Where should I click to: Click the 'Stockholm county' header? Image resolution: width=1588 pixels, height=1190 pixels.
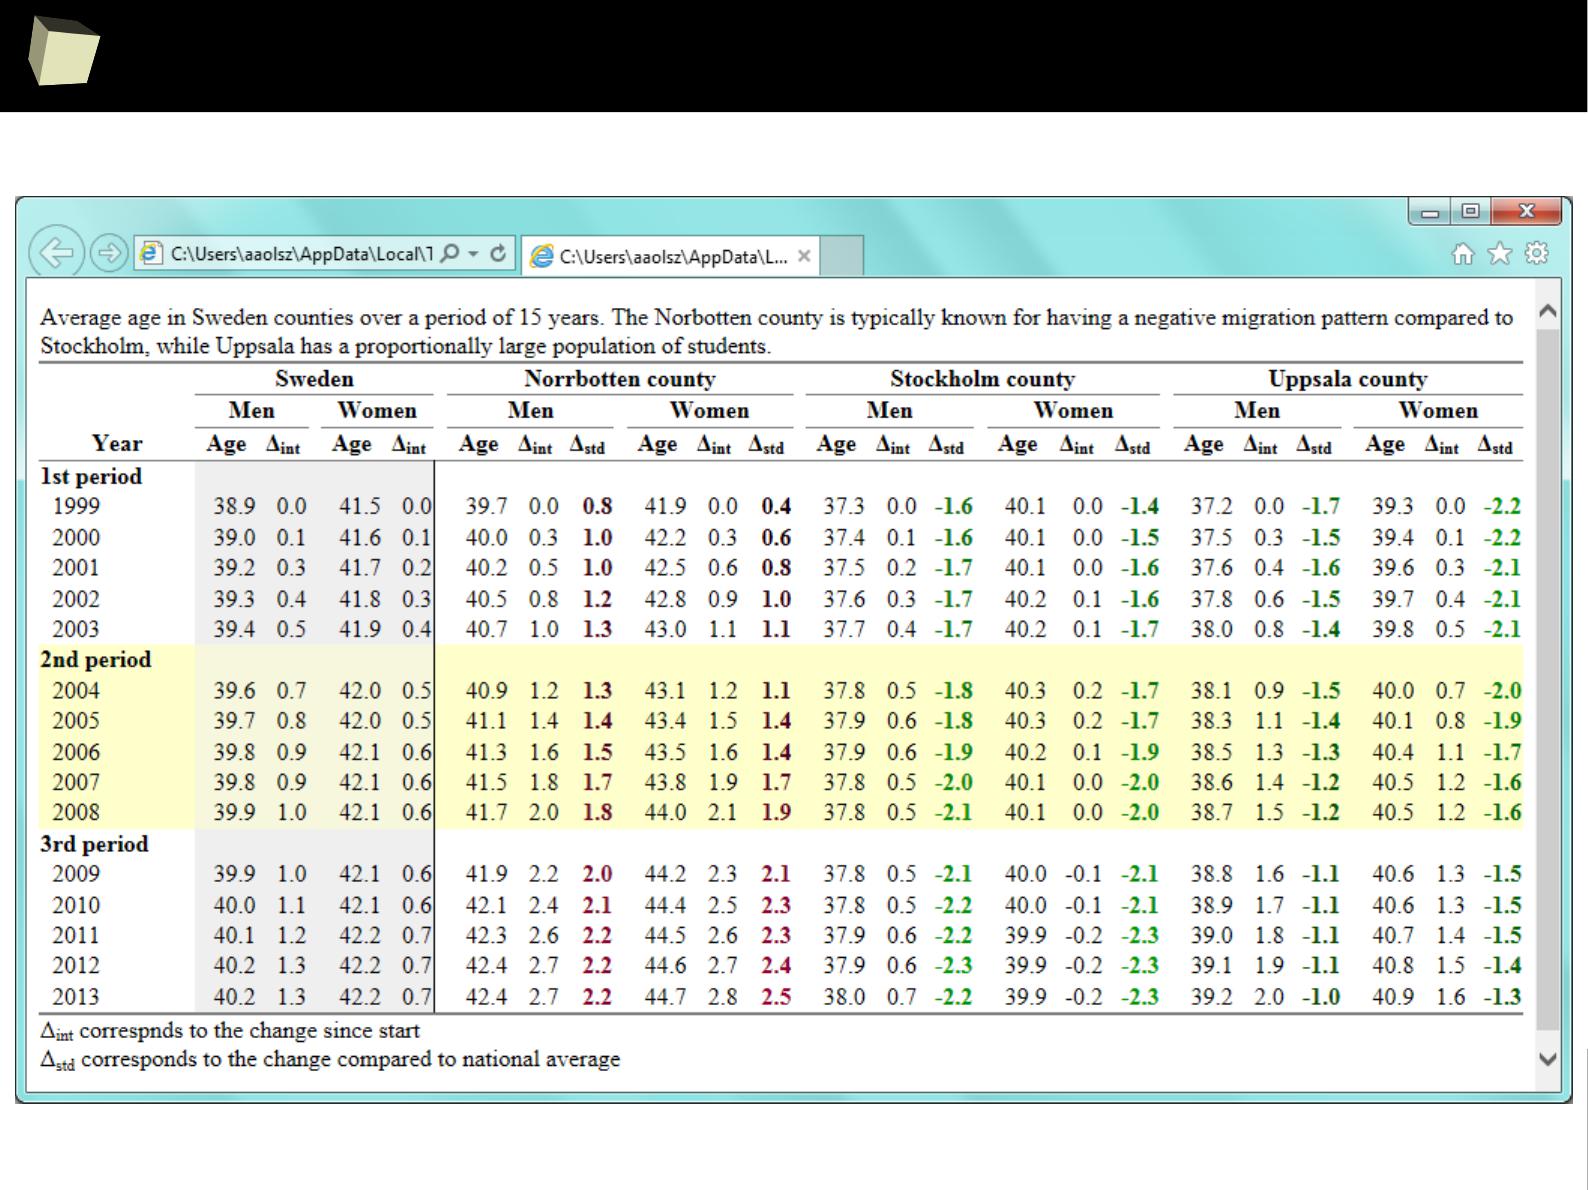pos(982,379)
